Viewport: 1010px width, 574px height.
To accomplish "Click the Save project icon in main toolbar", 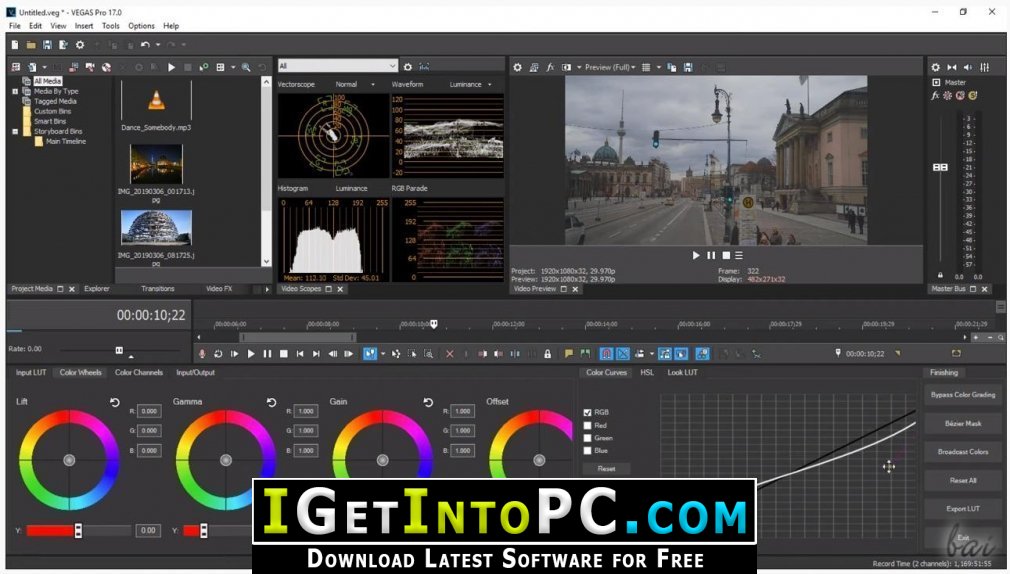I will coord(47,45).
